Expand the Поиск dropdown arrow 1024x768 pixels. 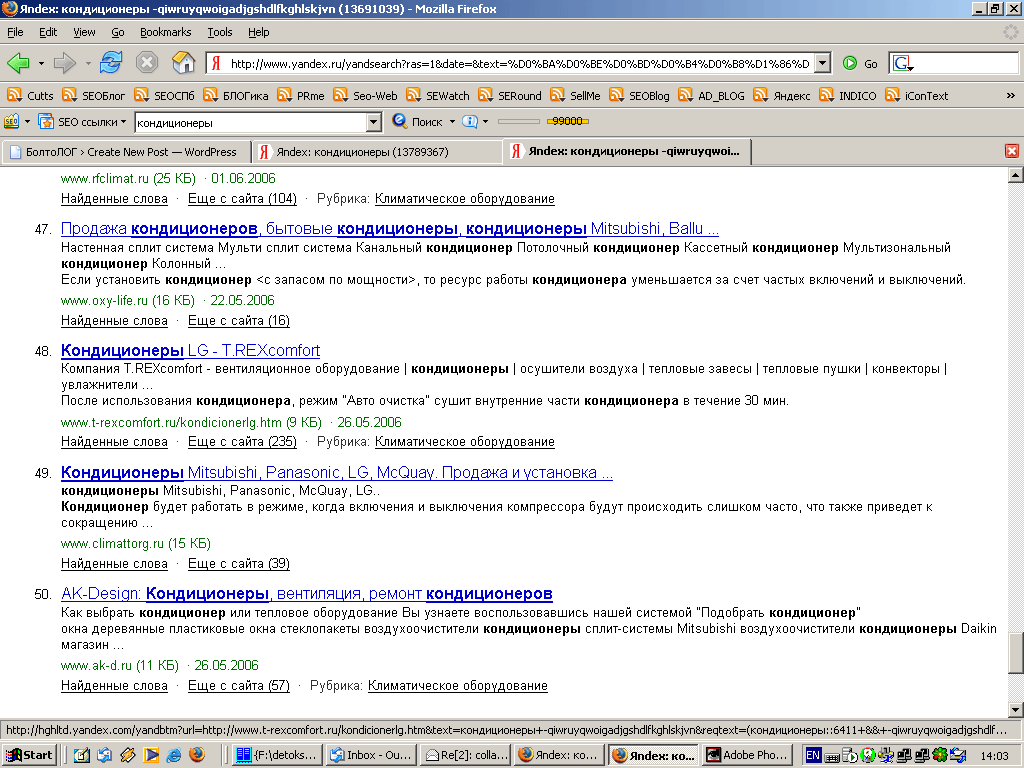(x=452, y=122)
